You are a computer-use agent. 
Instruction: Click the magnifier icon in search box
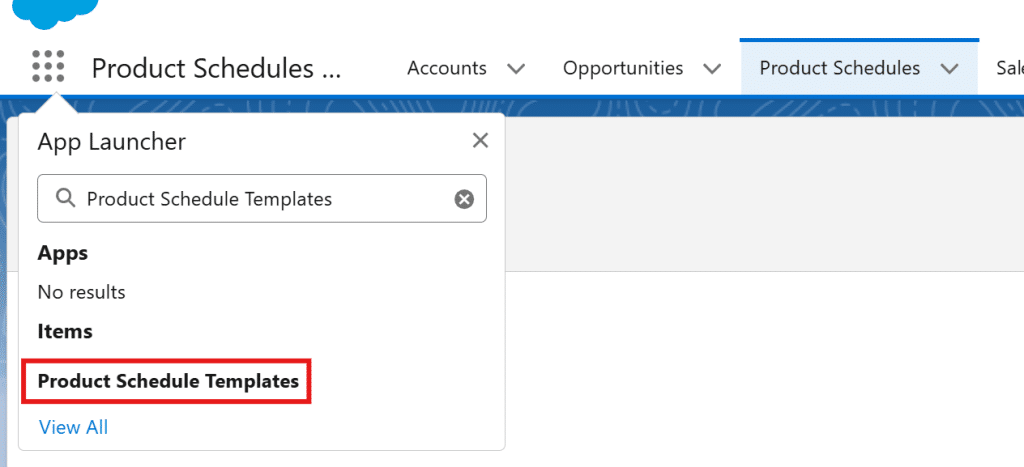pos(66,199)
